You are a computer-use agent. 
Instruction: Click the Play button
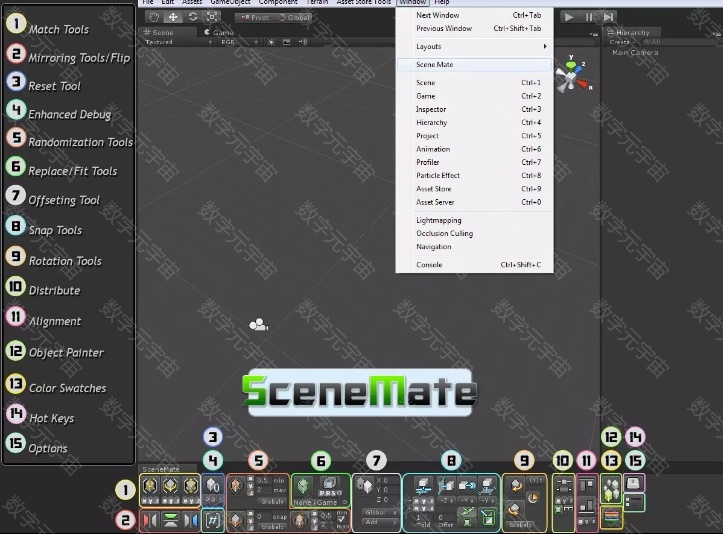(569, 17)
